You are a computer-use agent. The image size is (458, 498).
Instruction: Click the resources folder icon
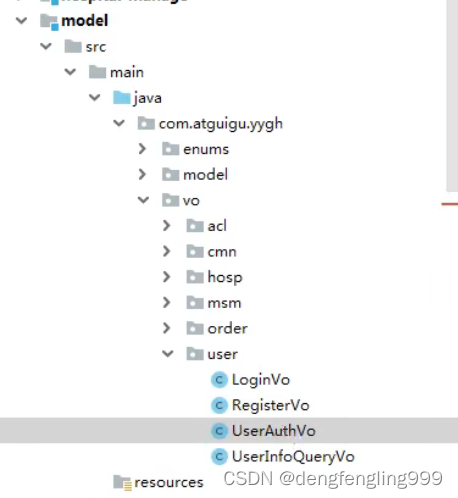click(x=122, y=483)
